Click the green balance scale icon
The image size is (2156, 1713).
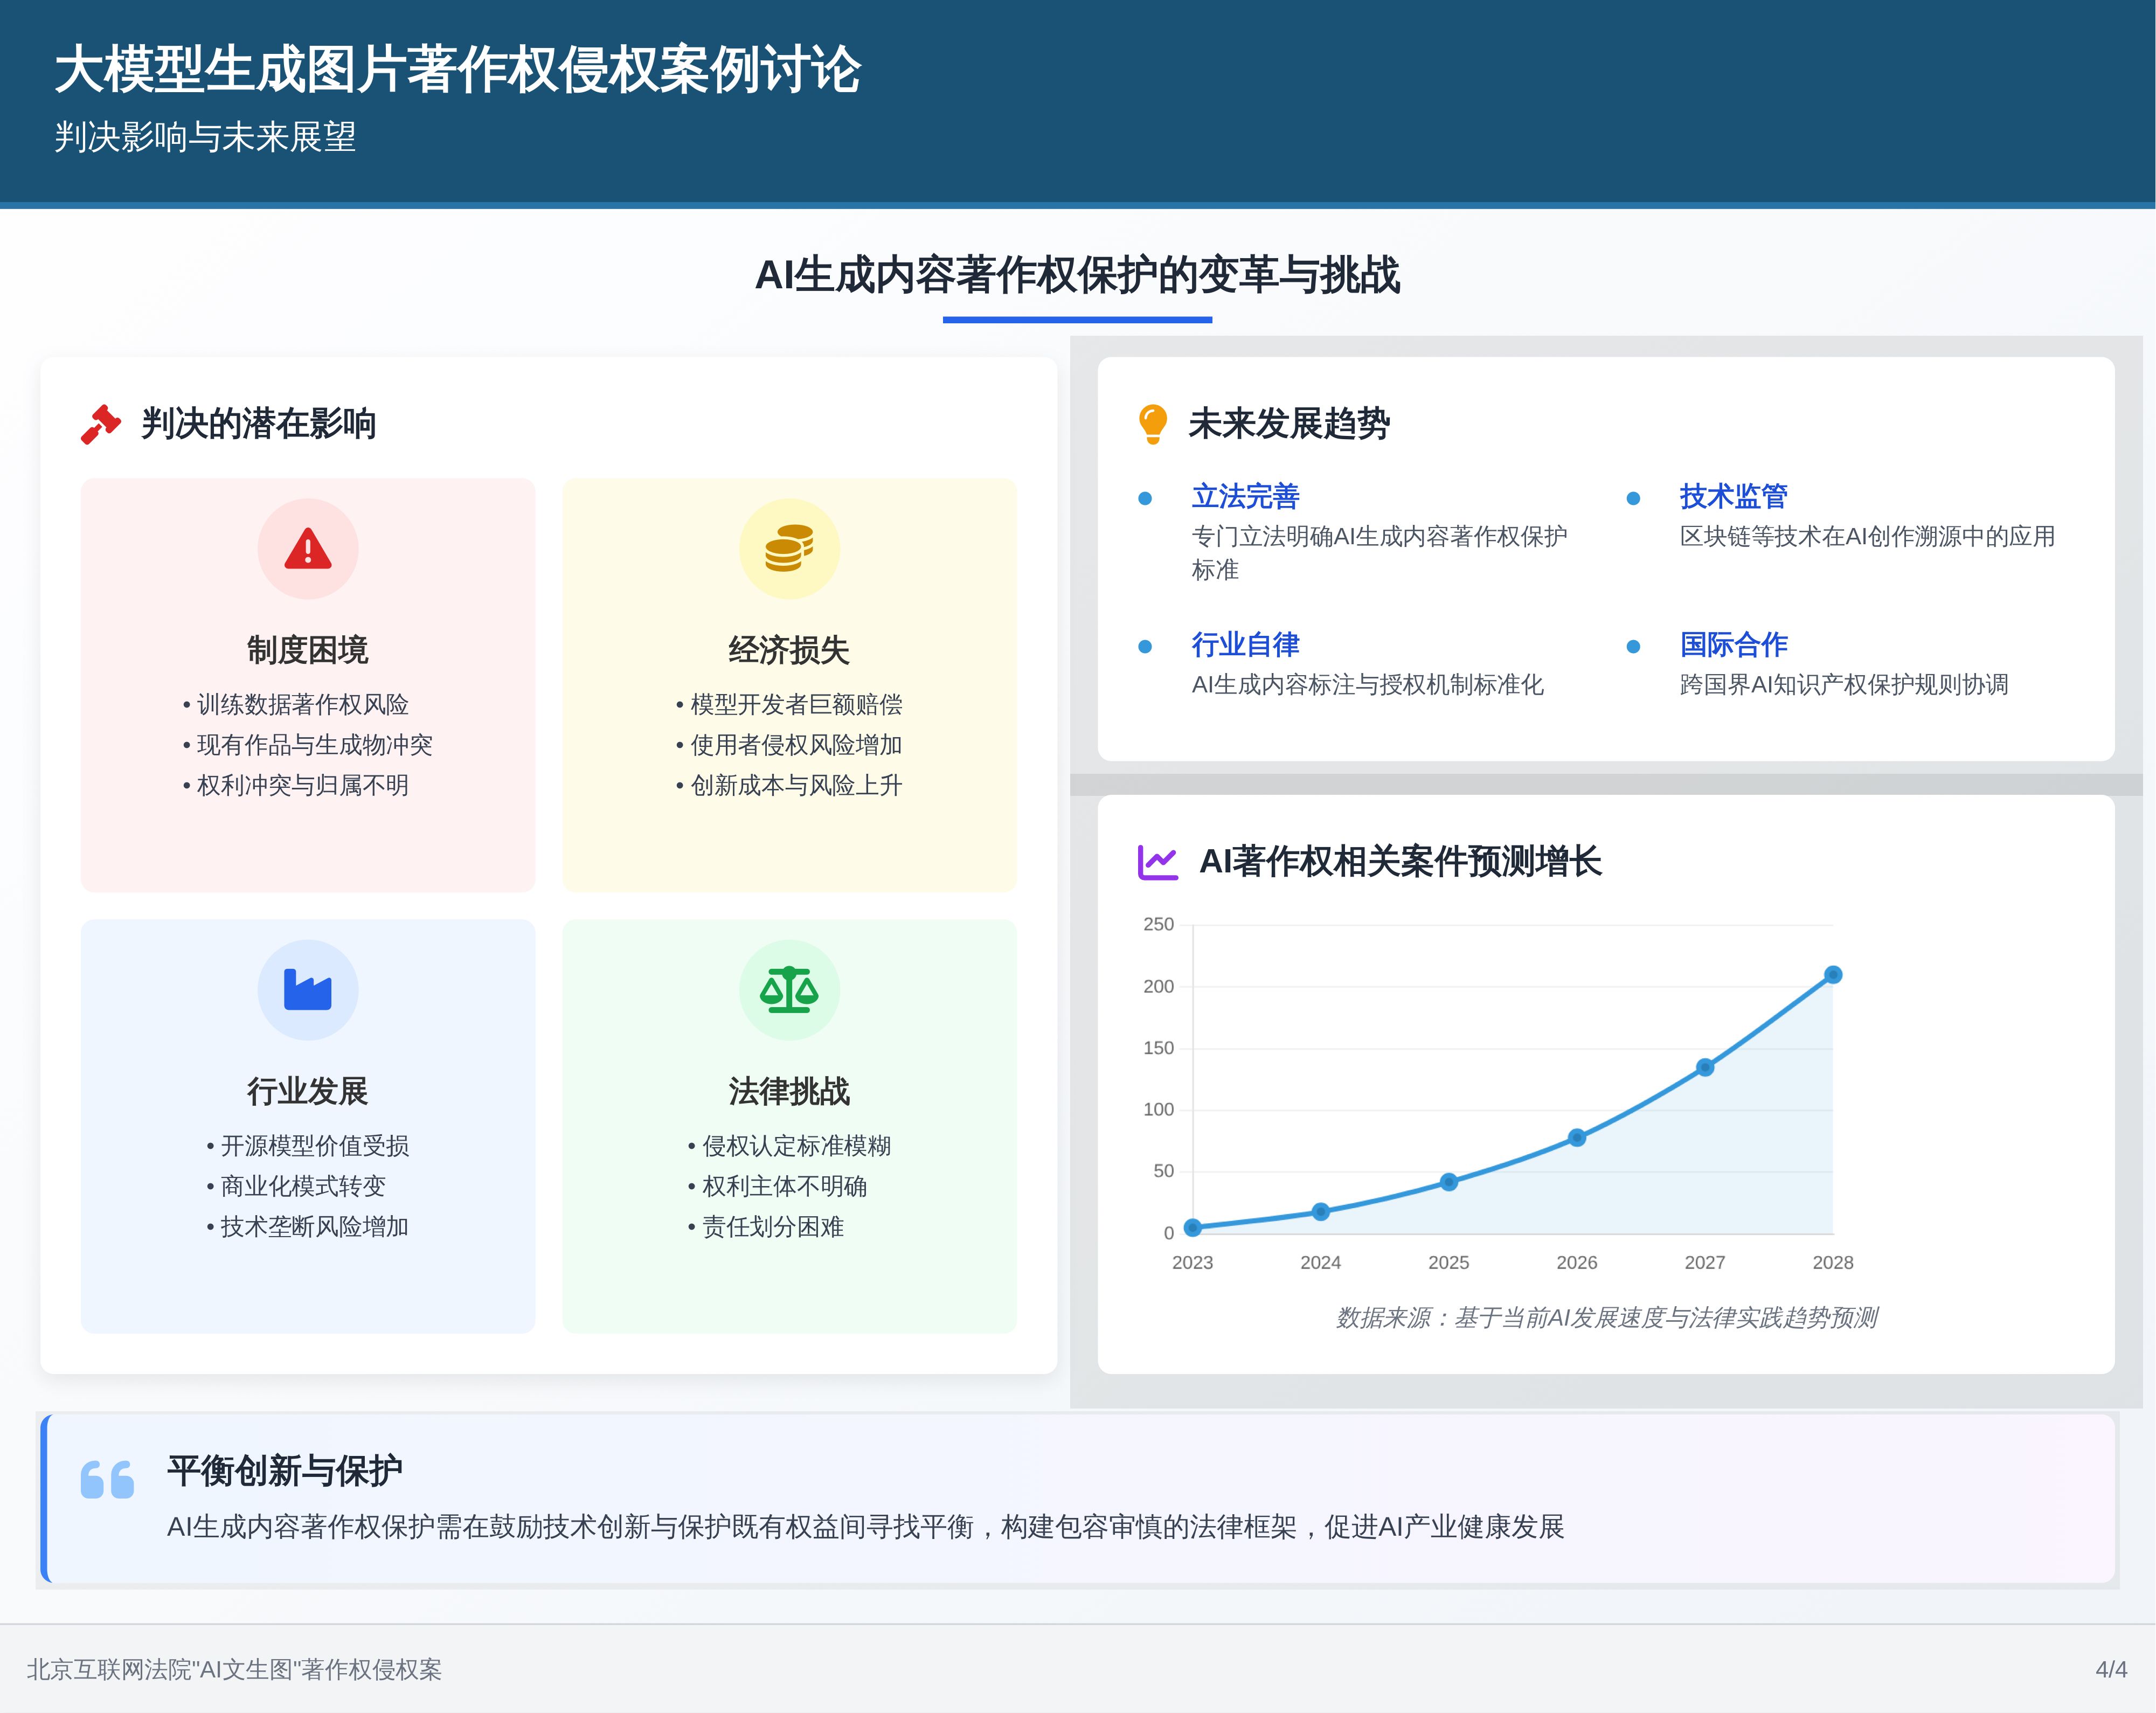coord(789,990)
